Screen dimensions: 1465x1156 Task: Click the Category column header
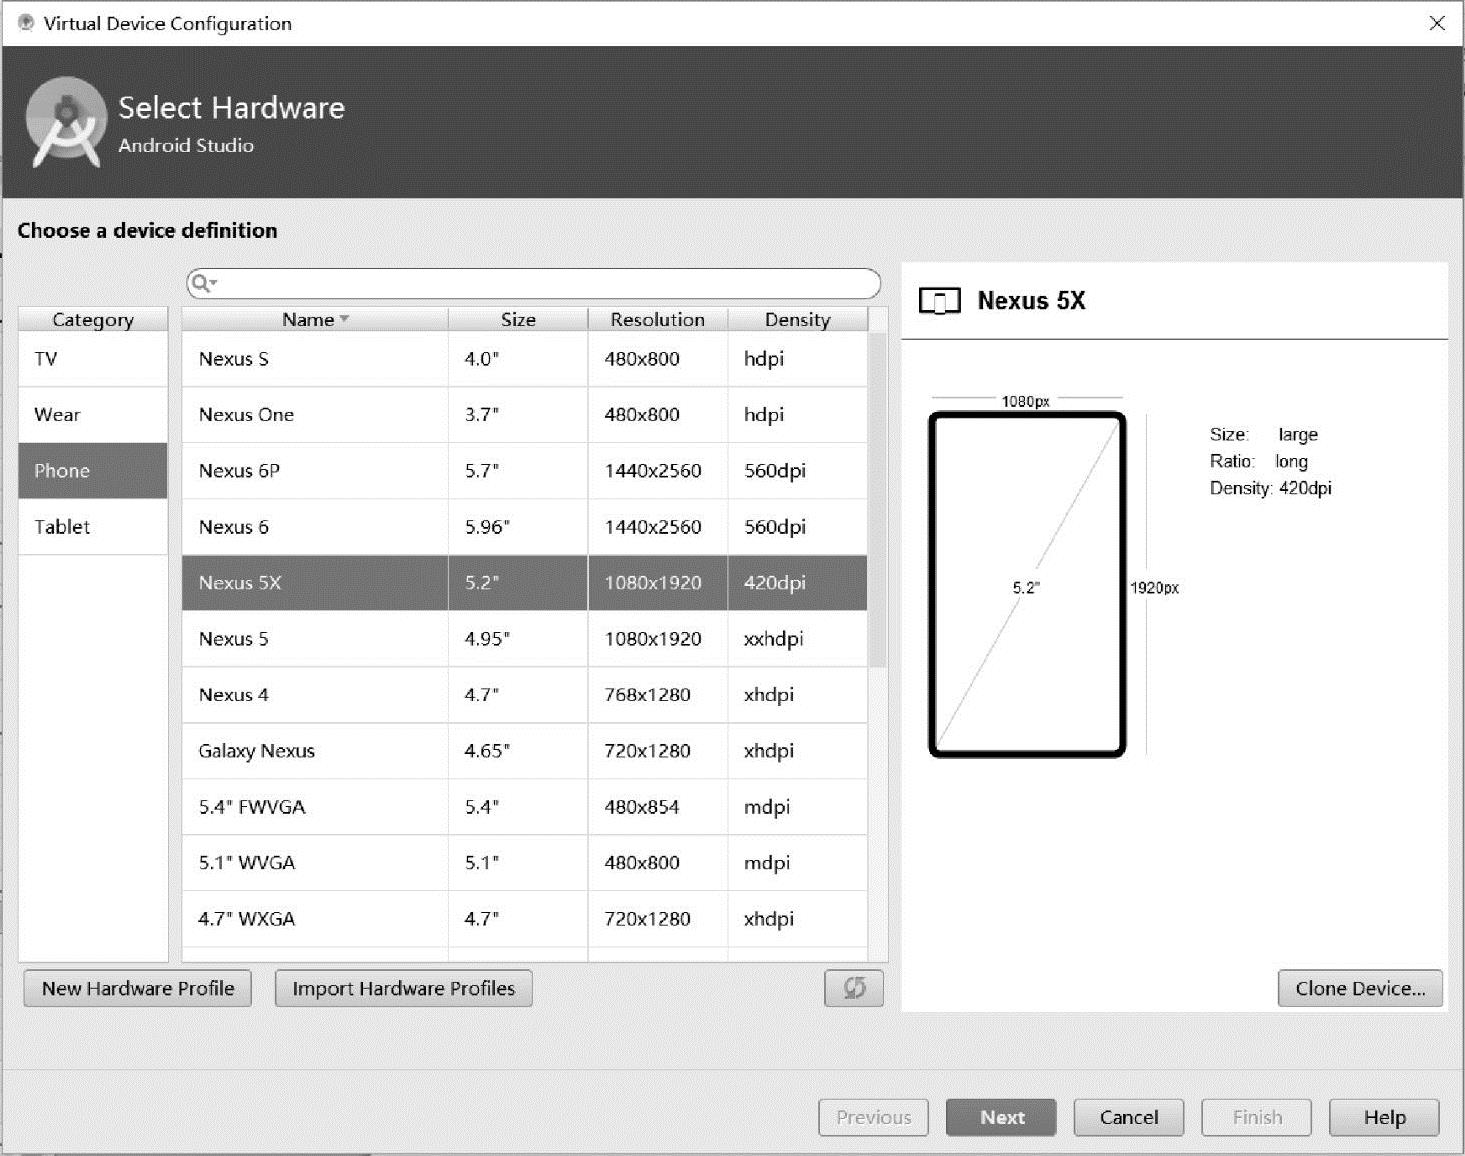coord(93,319)
